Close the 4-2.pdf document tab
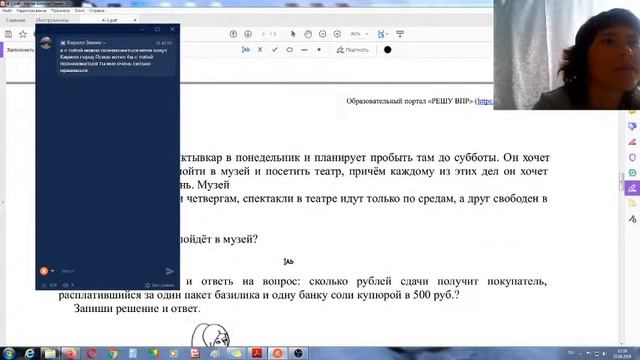 (x=135, y=20)
